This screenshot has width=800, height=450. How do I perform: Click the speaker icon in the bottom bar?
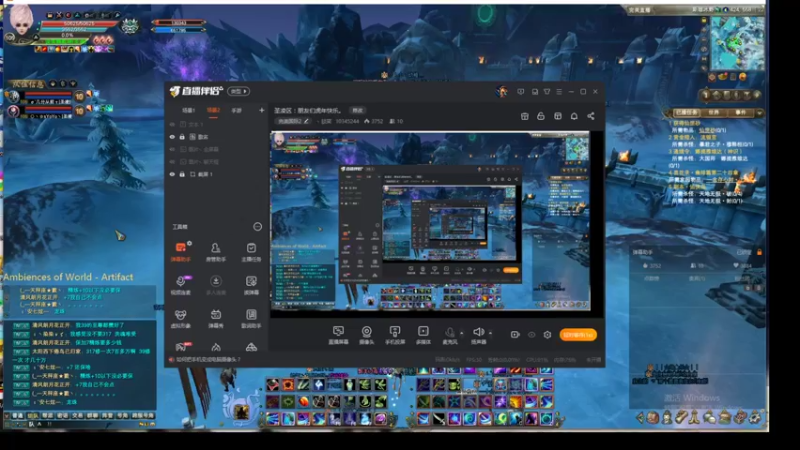[478, 332]
